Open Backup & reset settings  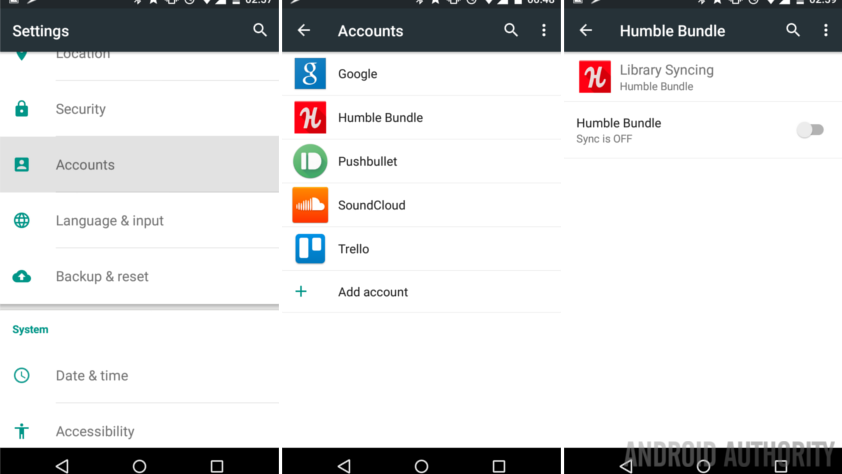140,276
